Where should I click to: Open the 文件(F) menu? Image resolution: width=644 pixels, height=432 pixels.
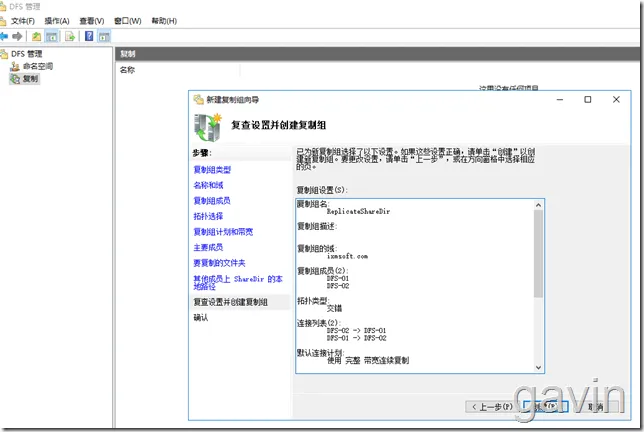click(x=23, y=21)
